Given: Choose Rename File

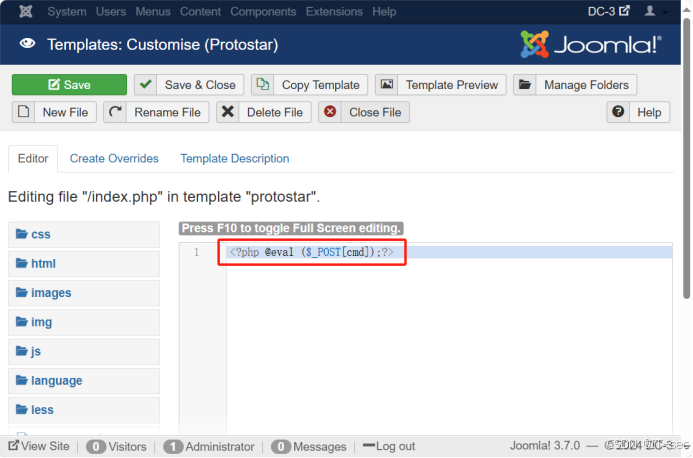Looking at the screenshot, I should coord(156,112).
